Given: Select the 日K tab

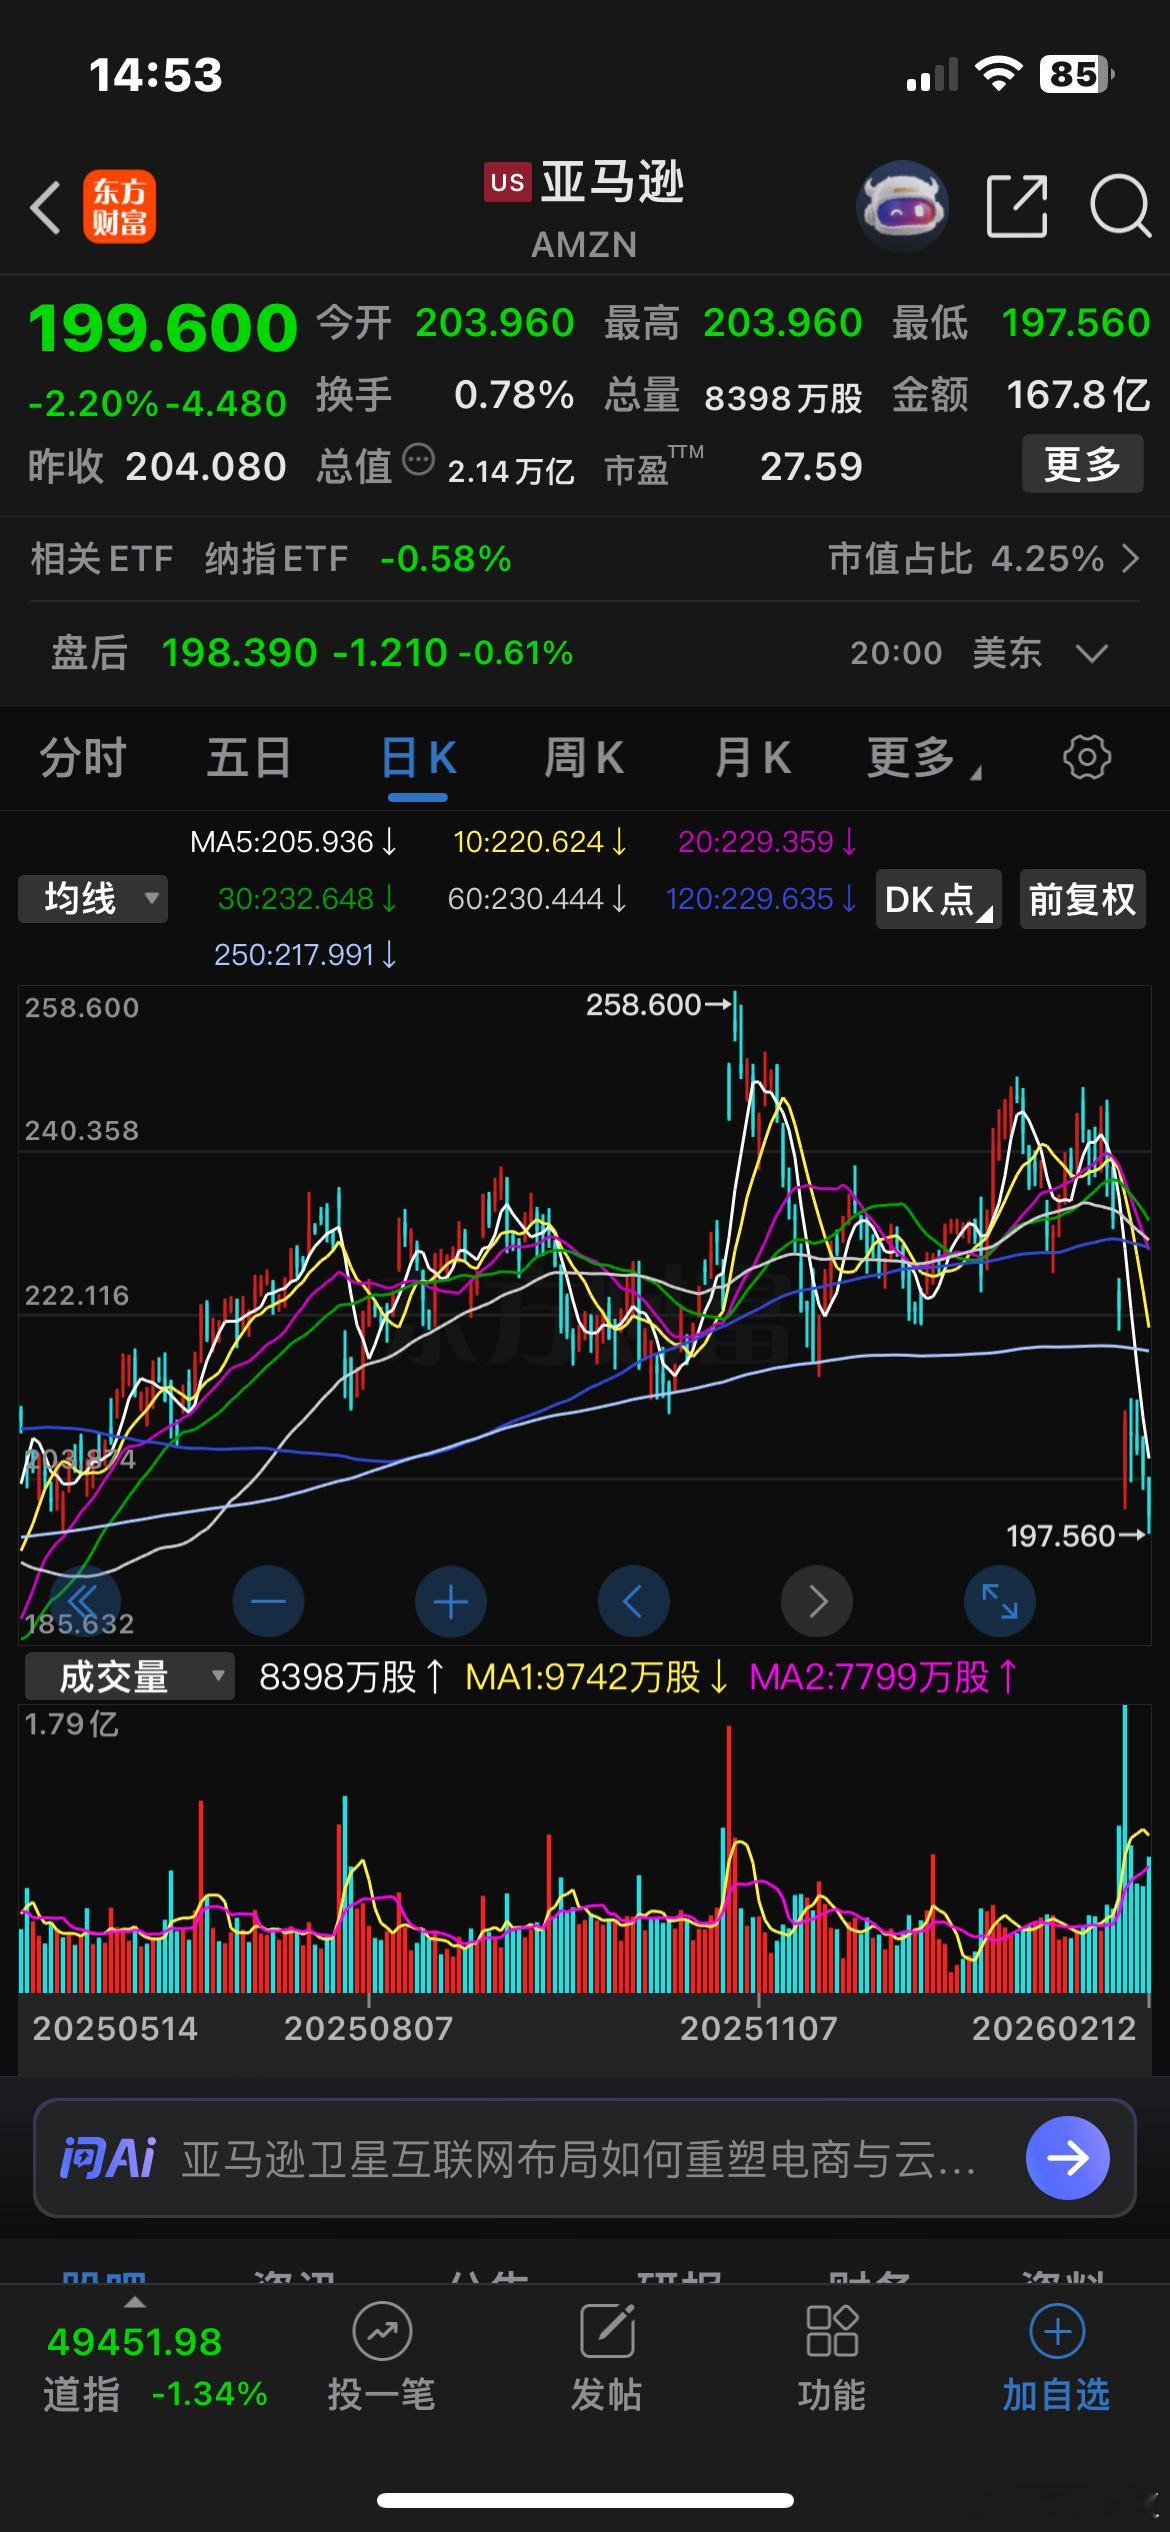Looking at the screenshot, I should (418, 758).
